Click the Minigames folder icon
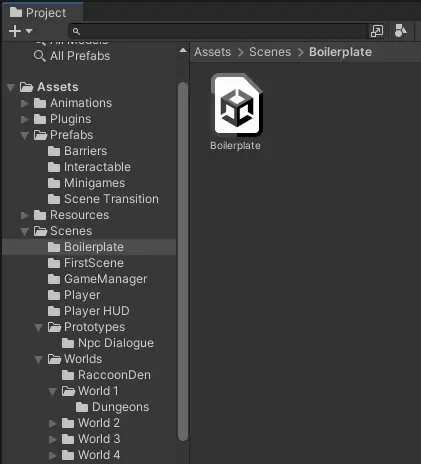Viewport: 421px width, 464px height. pos(54,183)
